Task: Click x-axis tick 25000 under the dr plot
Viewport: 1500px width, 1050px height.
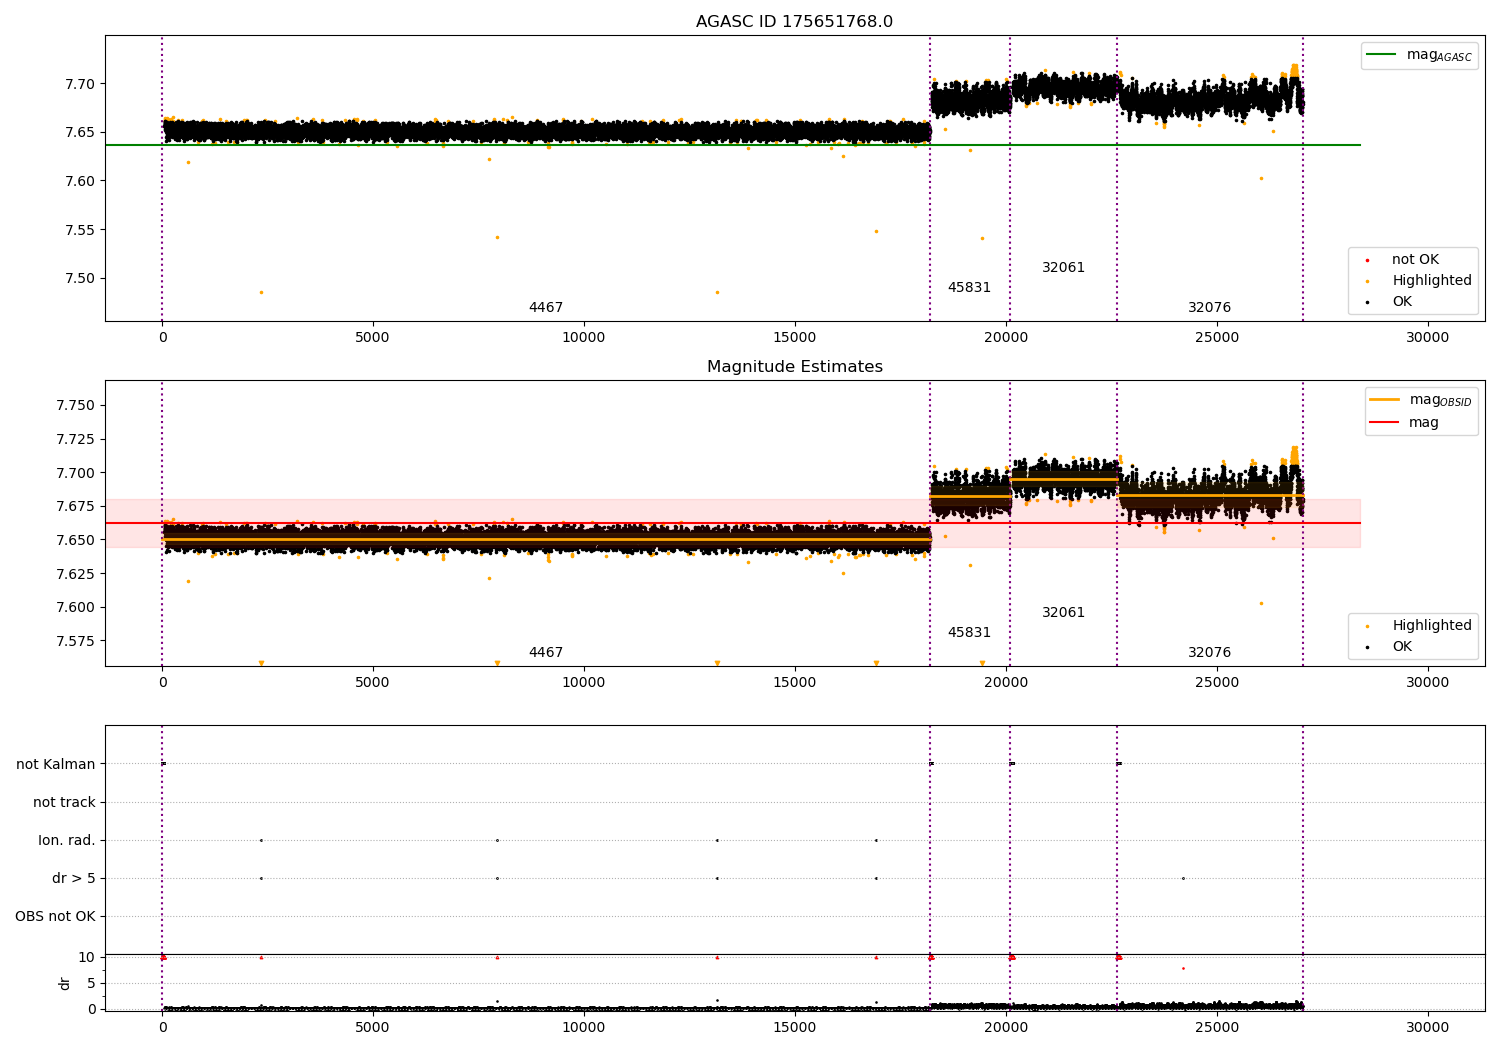Action: point(1217,1028)
